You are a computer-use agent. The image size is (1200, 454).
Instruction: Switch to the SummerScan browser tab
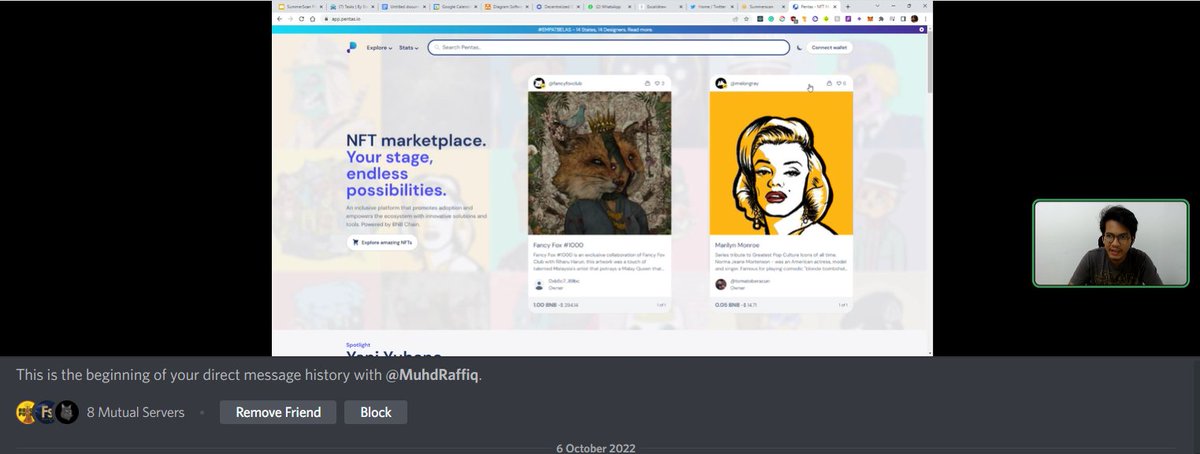297,6
